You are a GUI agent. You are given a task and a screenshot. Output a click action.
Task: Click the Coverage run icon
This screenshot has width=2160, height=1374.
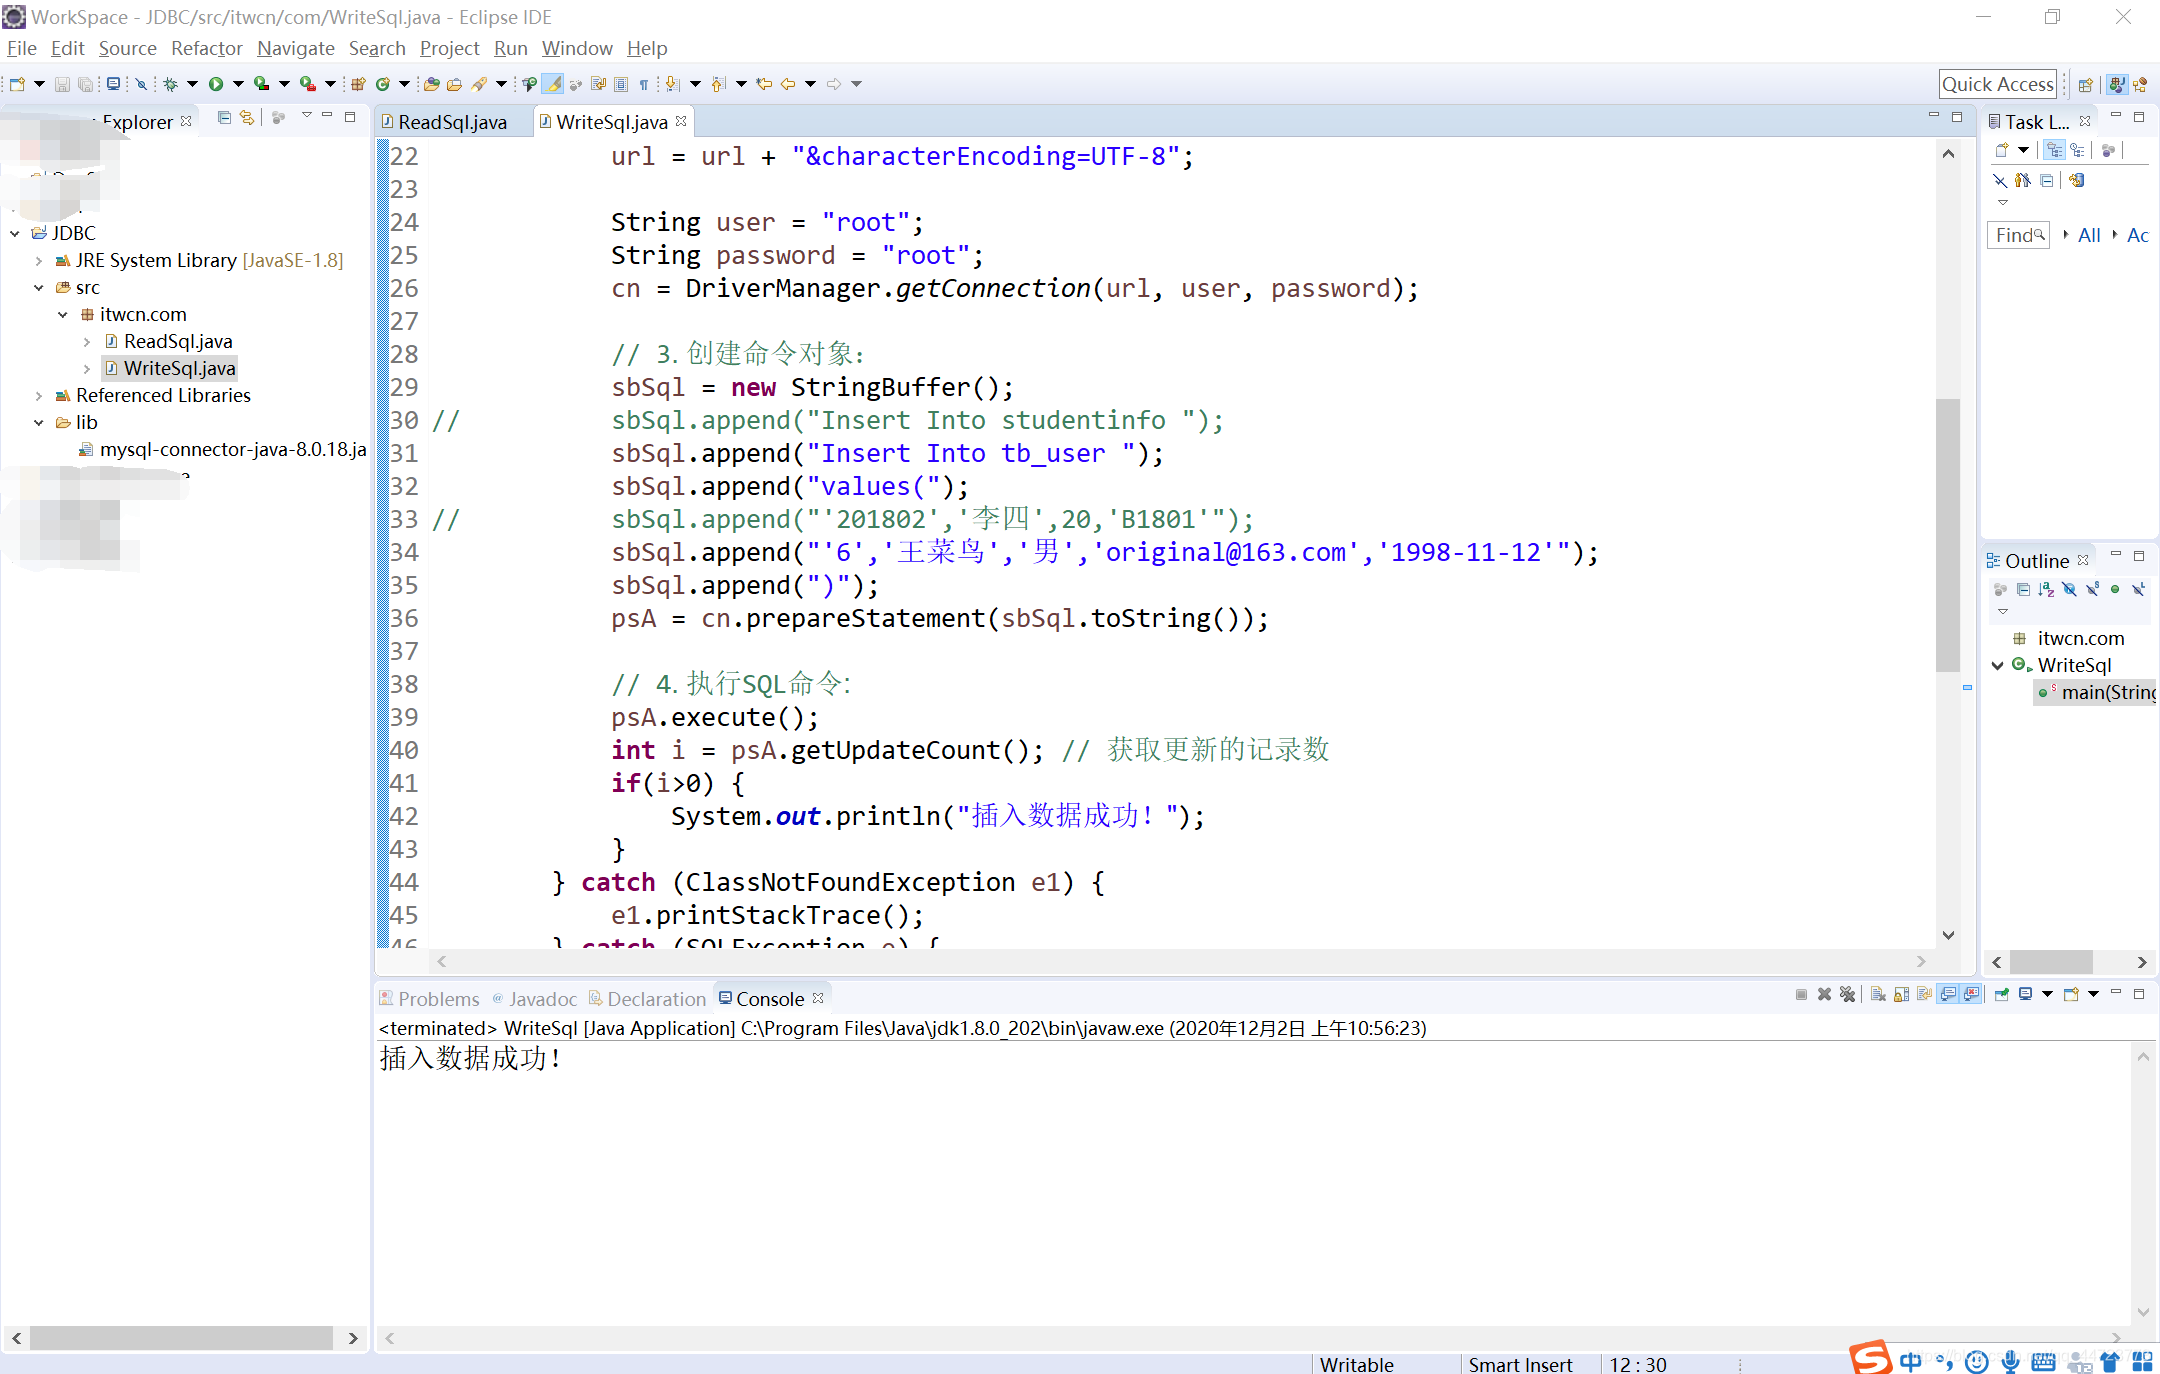coord(261,84)
